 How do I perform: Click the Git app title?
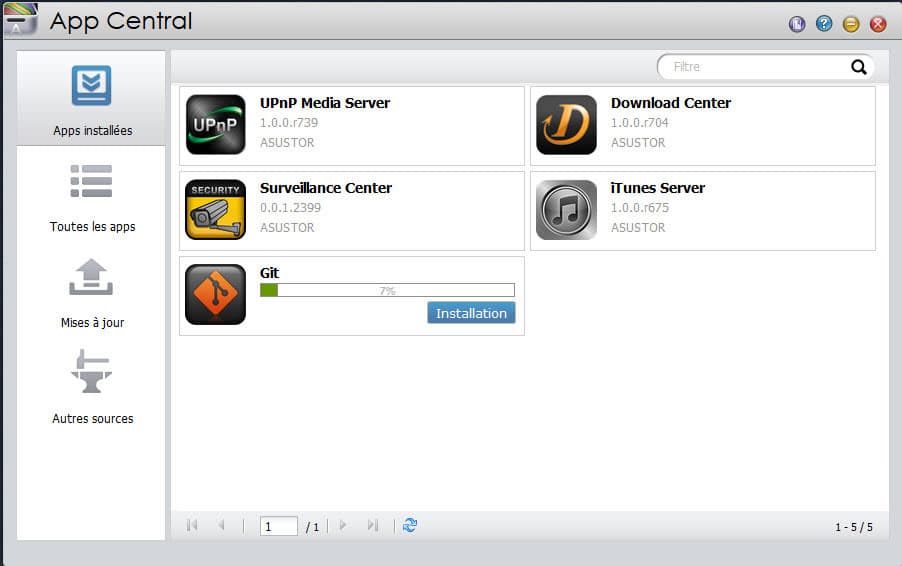(x=269, y=273)
